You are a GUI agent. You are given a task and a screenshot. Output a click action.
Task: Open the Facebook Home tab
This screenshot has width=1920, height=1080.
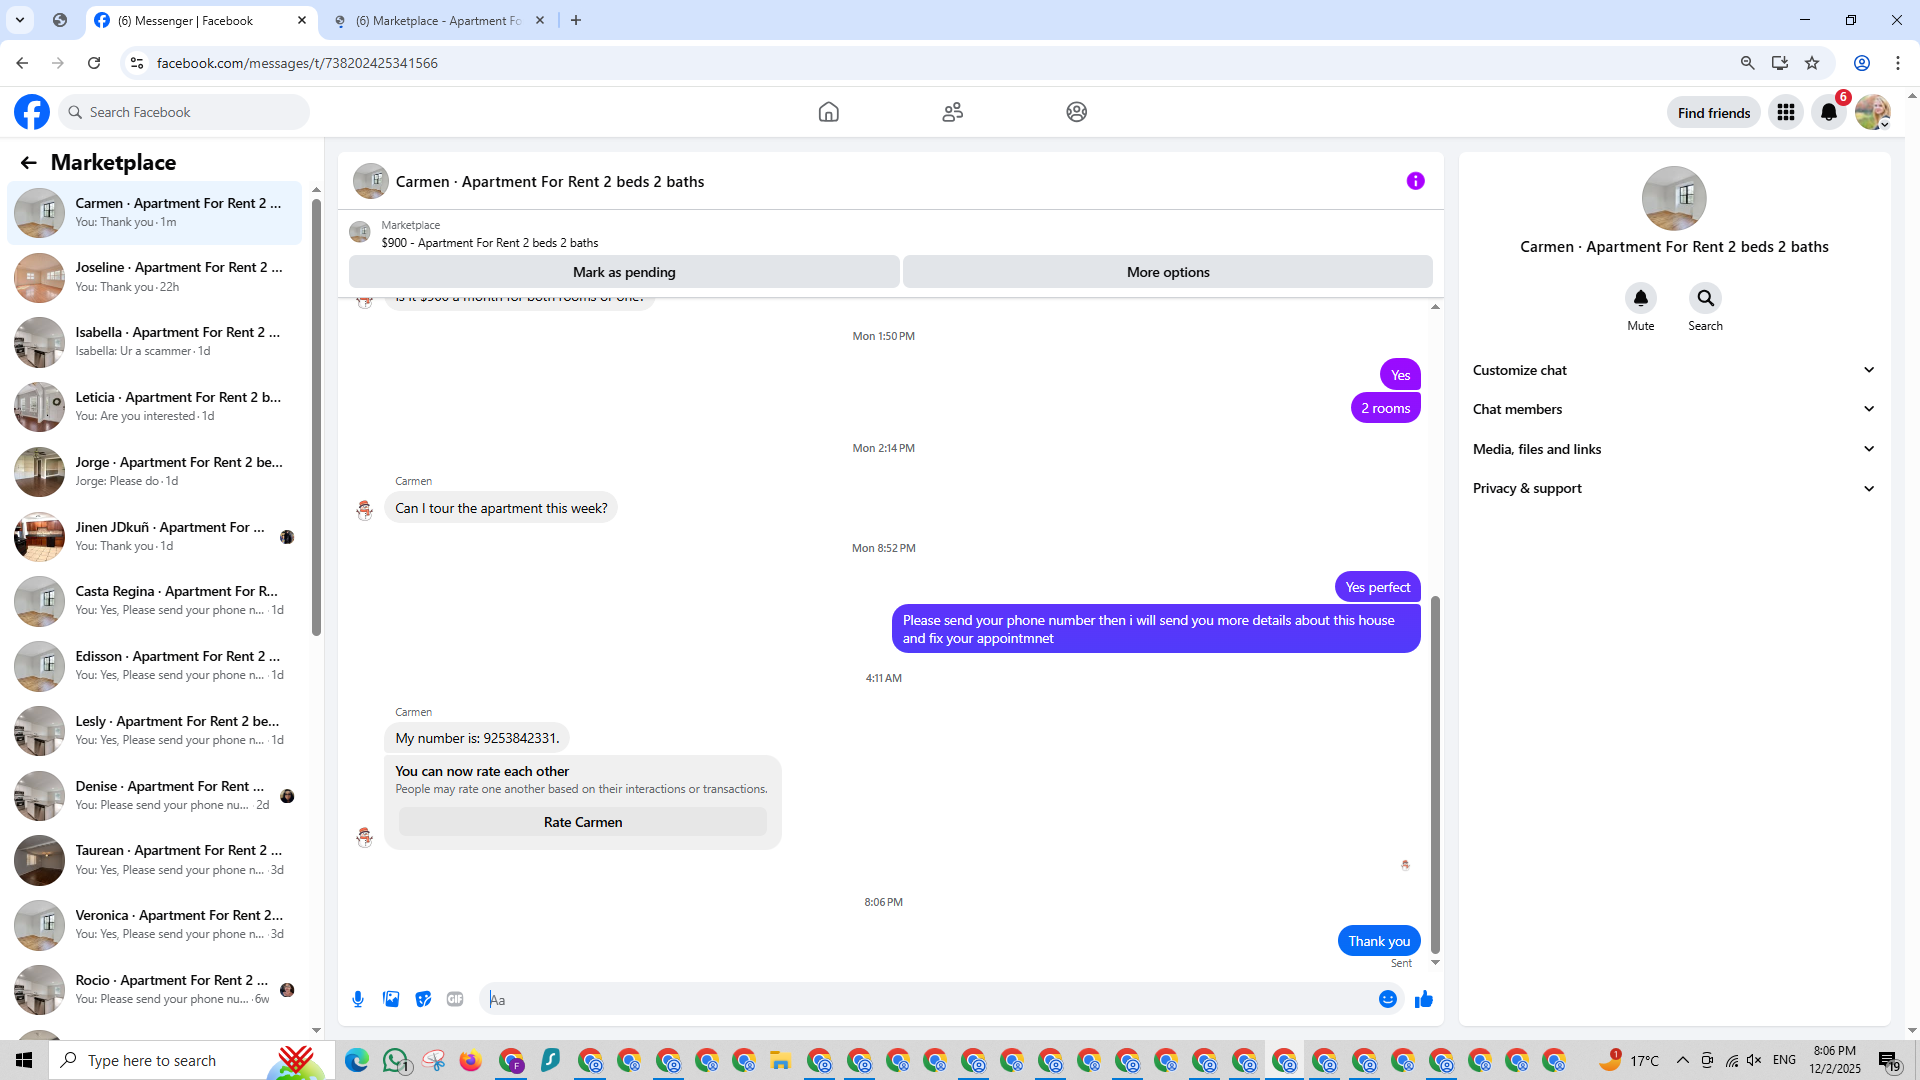pos(828,112)
